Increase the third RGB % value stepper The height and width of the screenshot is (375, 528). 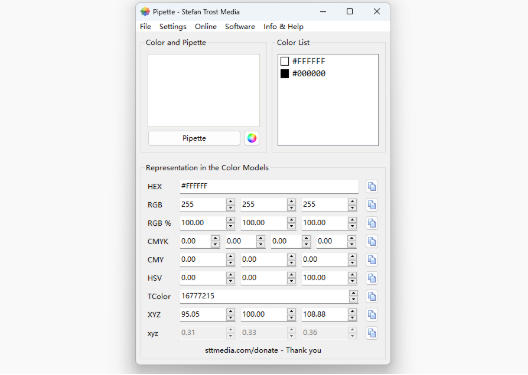[x=352, y=220]
